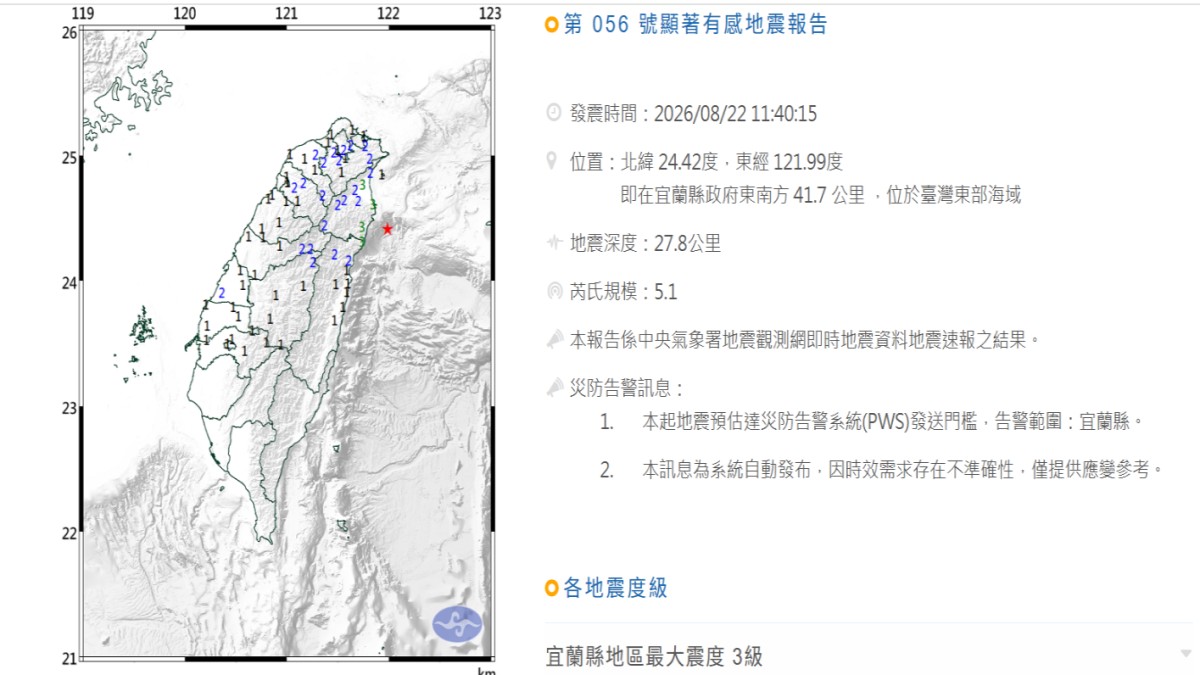The height and width of the screenshot is (675, 1200).
Task: Click the megaphone icon beside 本報告係
Action: tap(553, 340)
